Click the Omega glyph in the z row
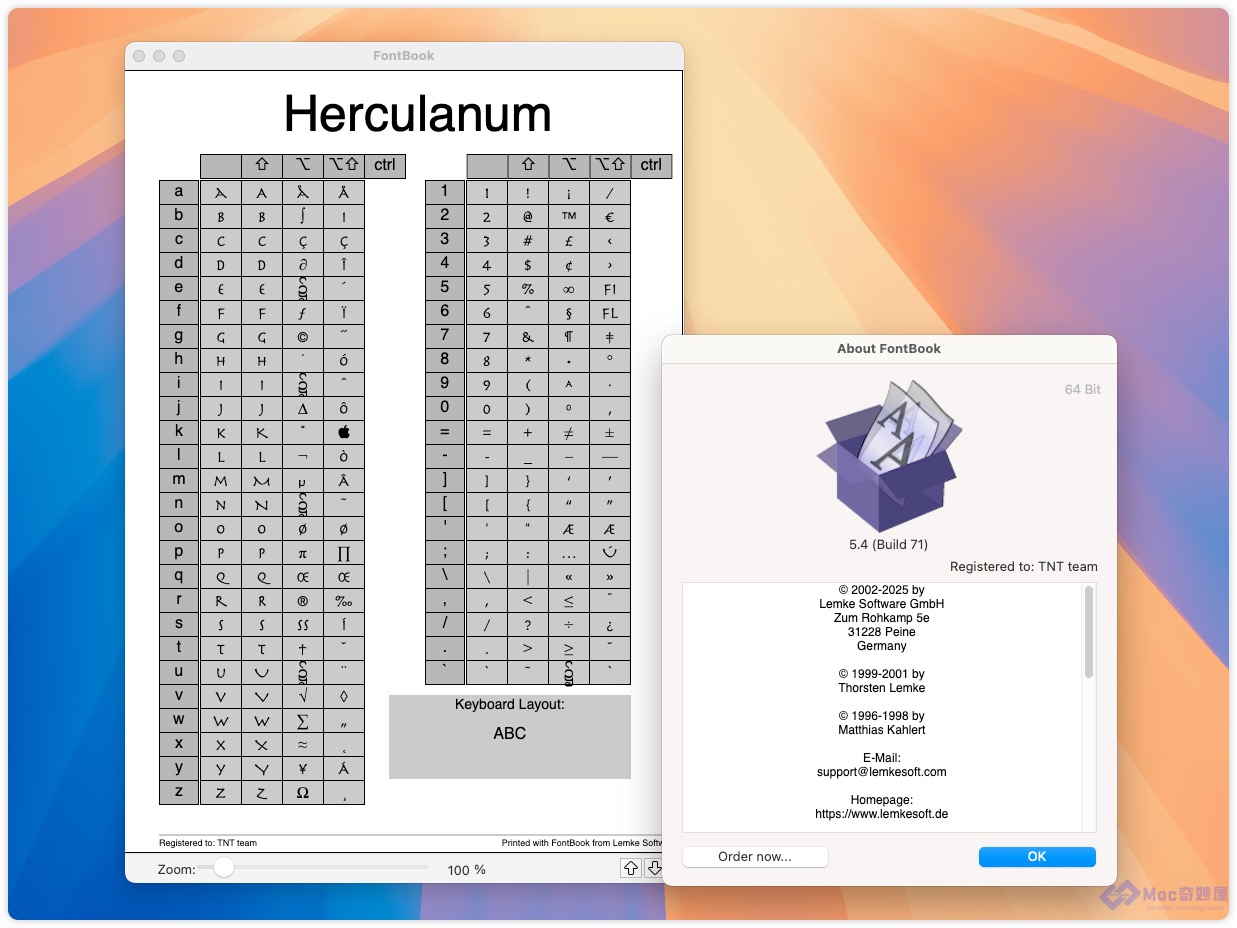 (x=303, y=792)
